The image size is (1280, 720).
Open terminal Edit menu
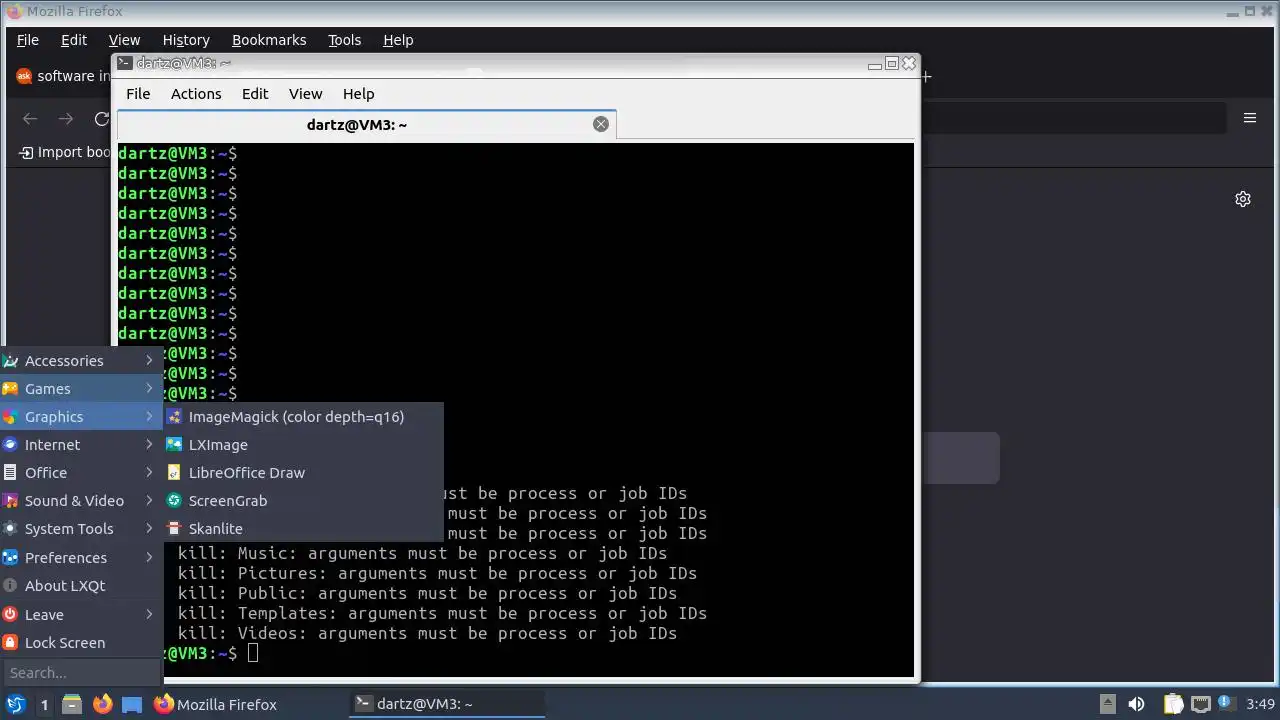pos(255,94)
